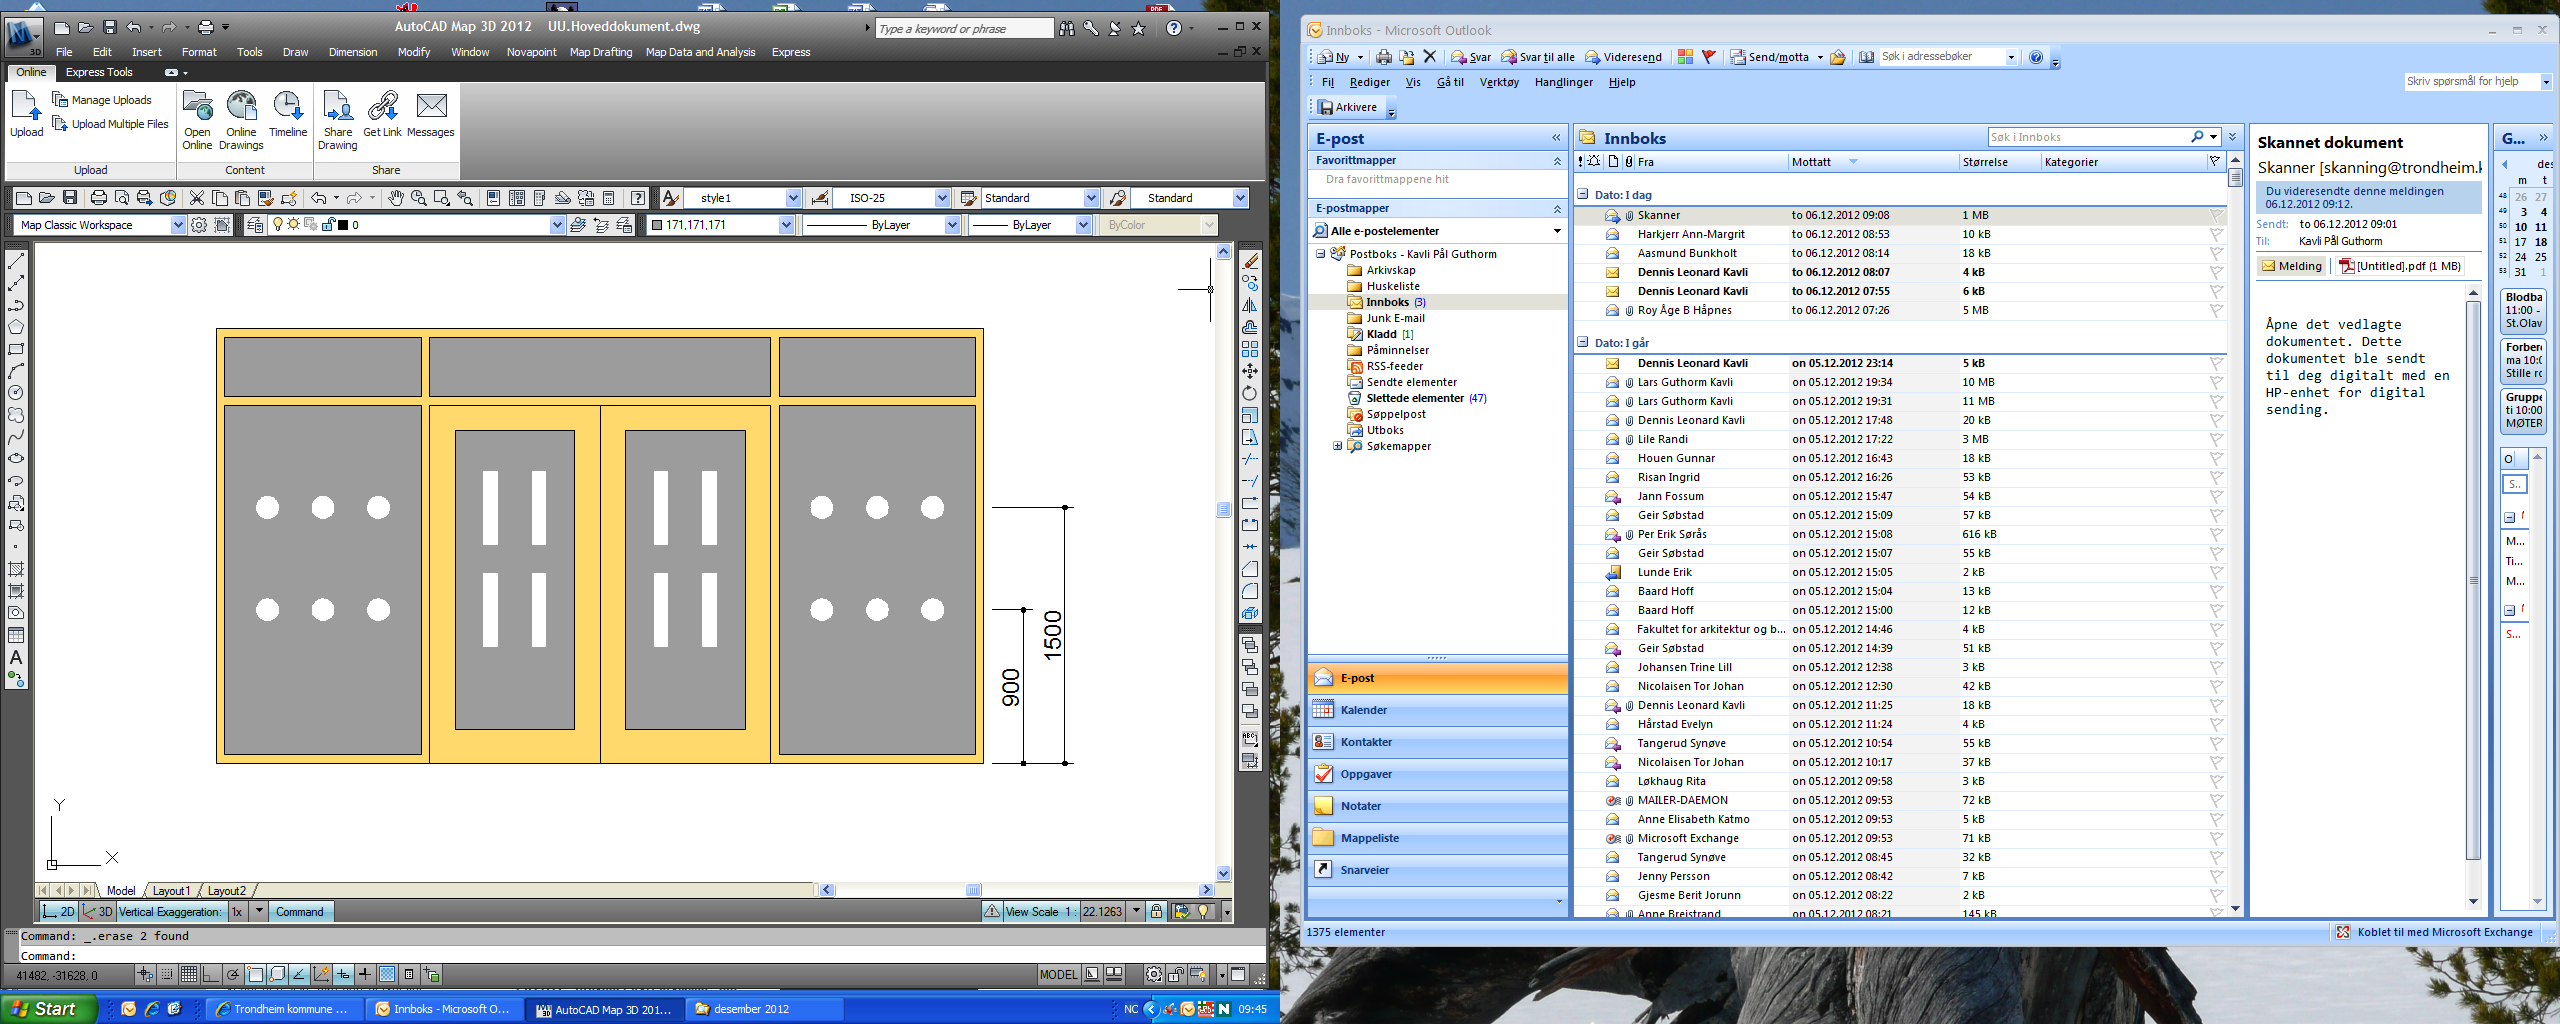
Task: Click the Svar reply button
Action: (1471, 57)
